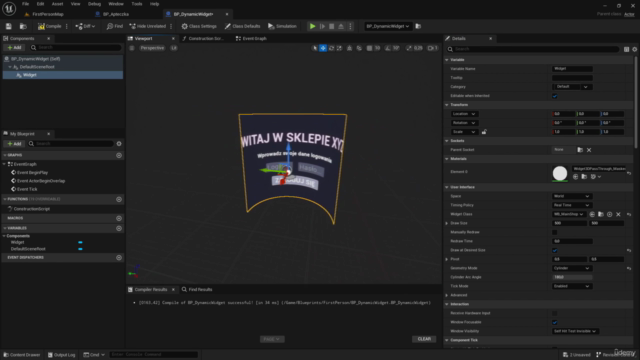The width and height of the screenshot is (640, 360).
Task: Browse to Parent Socket selection
Action: click(580, 150)
